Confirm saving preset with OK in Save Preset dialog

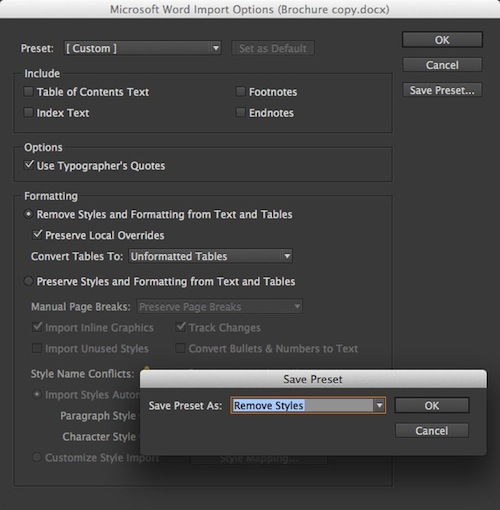click(432, 405)
